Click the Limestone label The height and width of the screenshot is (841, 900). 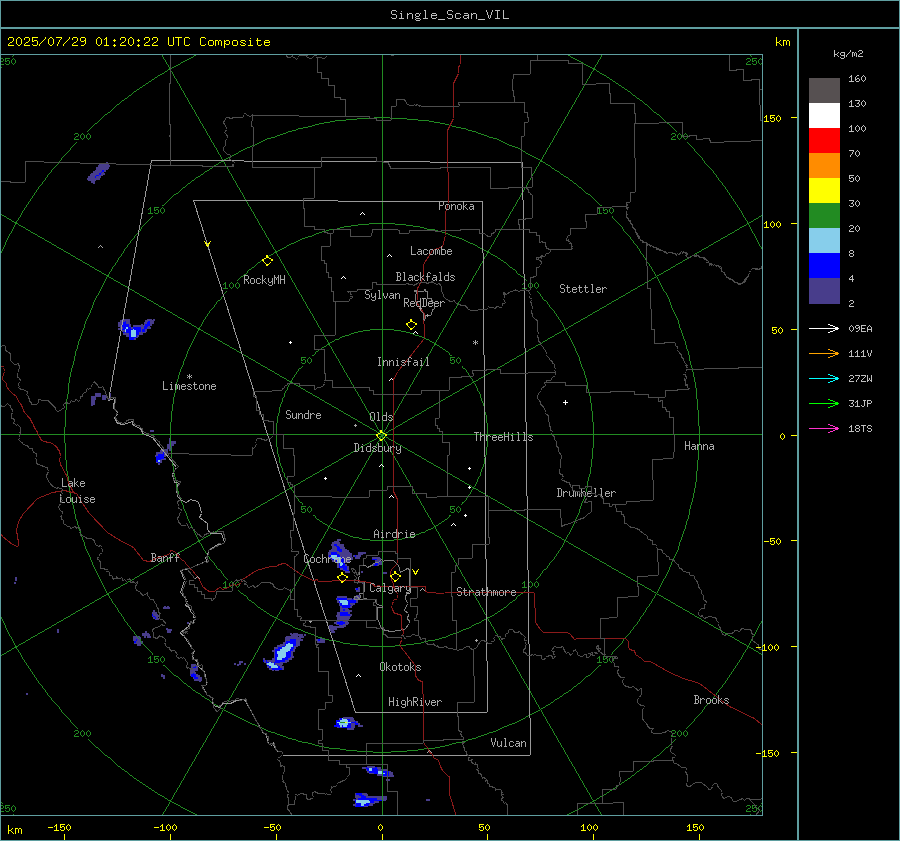point(189,386)
